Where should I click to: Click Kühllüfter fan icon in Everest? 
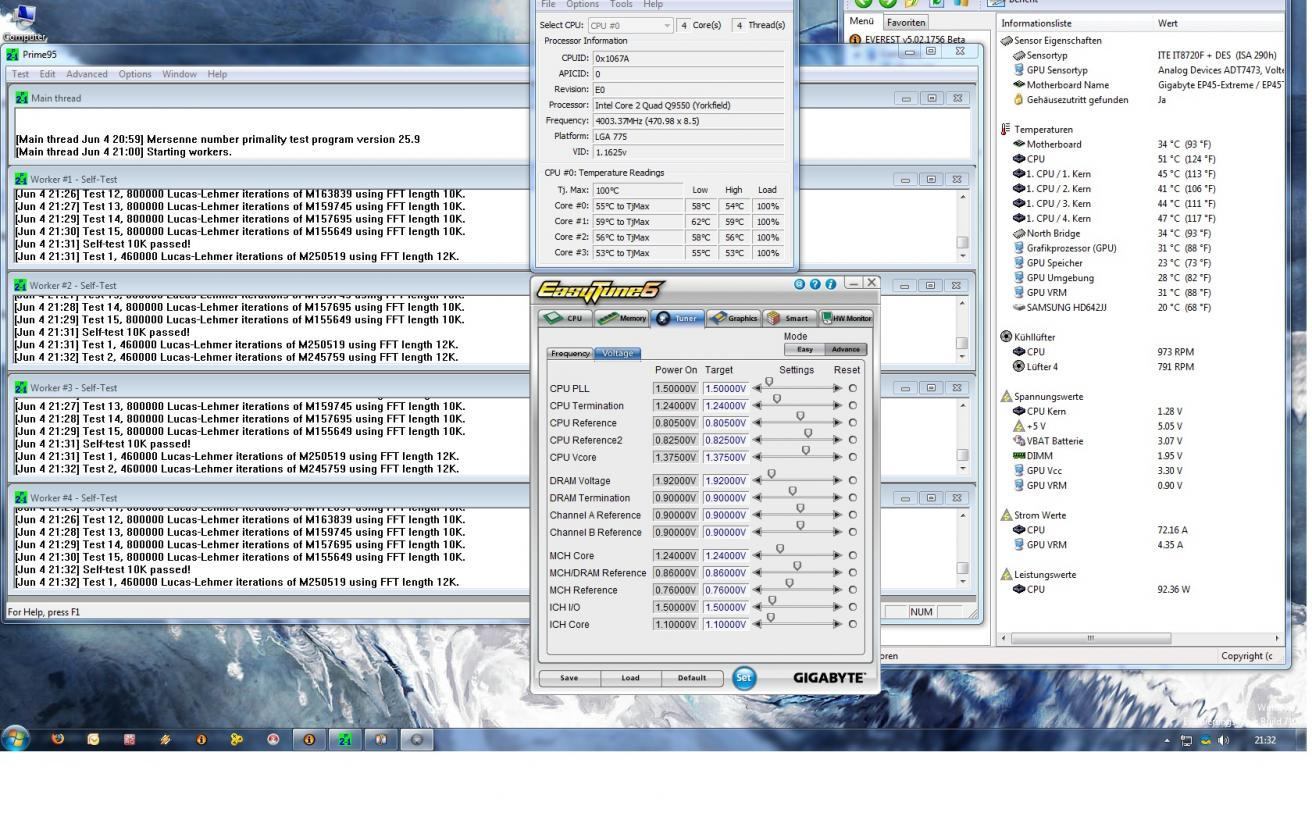[x=1006, y=337]
